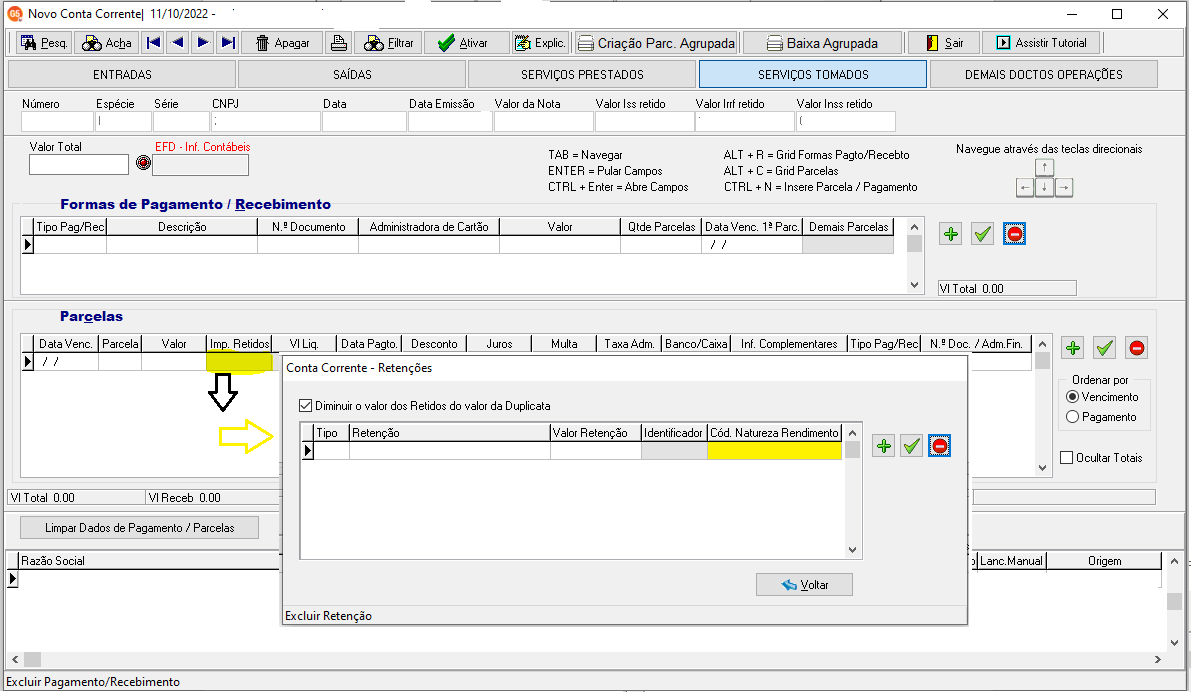Click Valor Retenção column header

[596, 433]
